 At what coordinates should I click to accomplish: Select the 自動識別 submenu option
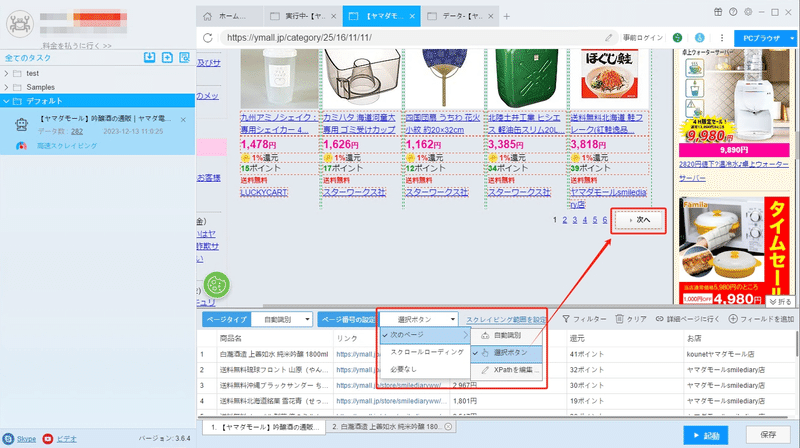tap(506, 335)
